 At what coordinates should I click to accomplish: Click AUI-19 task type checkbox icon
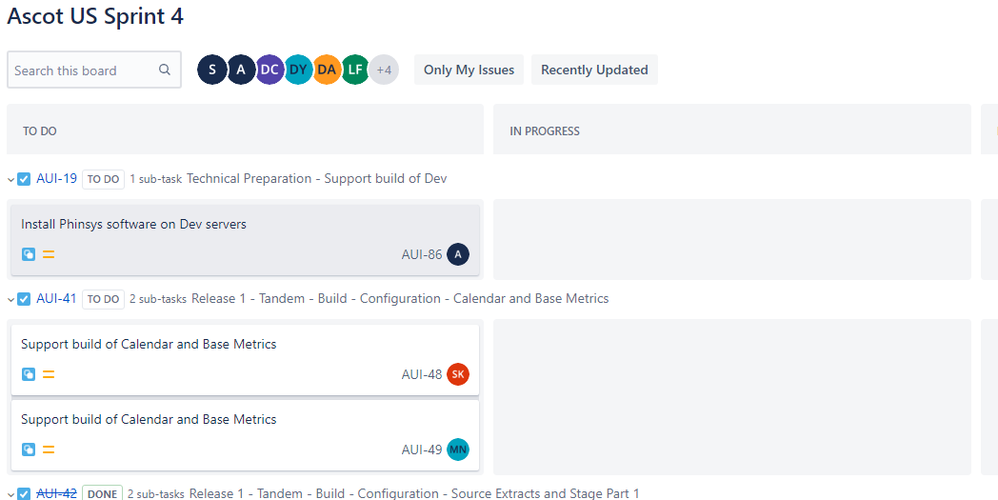coord(24,179)
